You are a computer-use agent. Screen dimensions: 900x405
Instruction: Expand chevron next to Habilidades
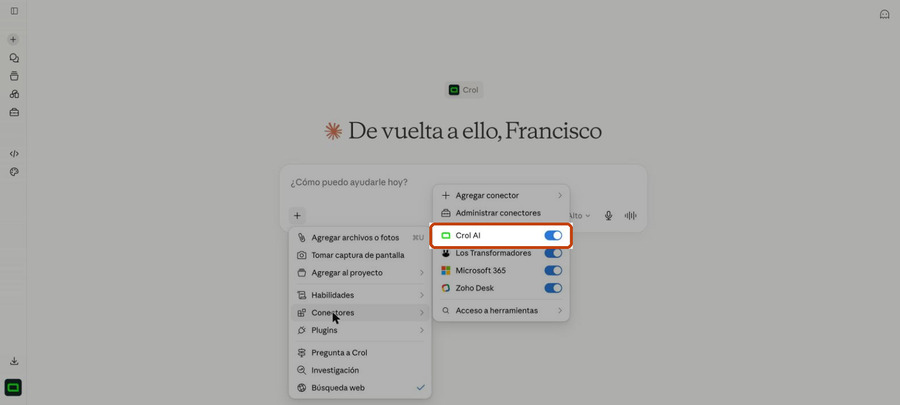[421, 295]
